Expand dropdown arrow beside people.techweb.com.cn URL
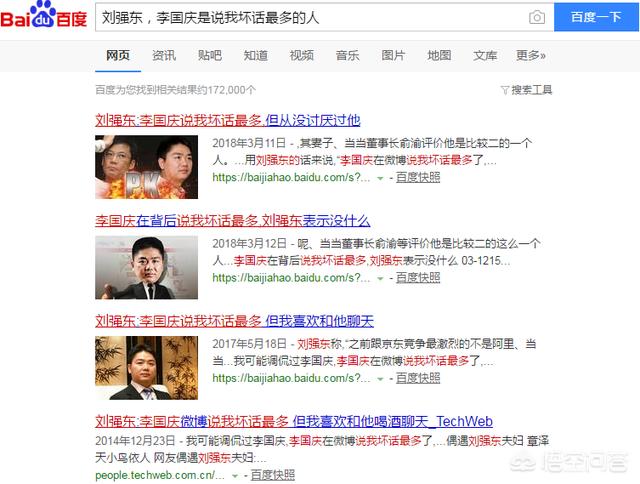Image resolution: width=640 pixels, height=484 pixels. point(235,475)
